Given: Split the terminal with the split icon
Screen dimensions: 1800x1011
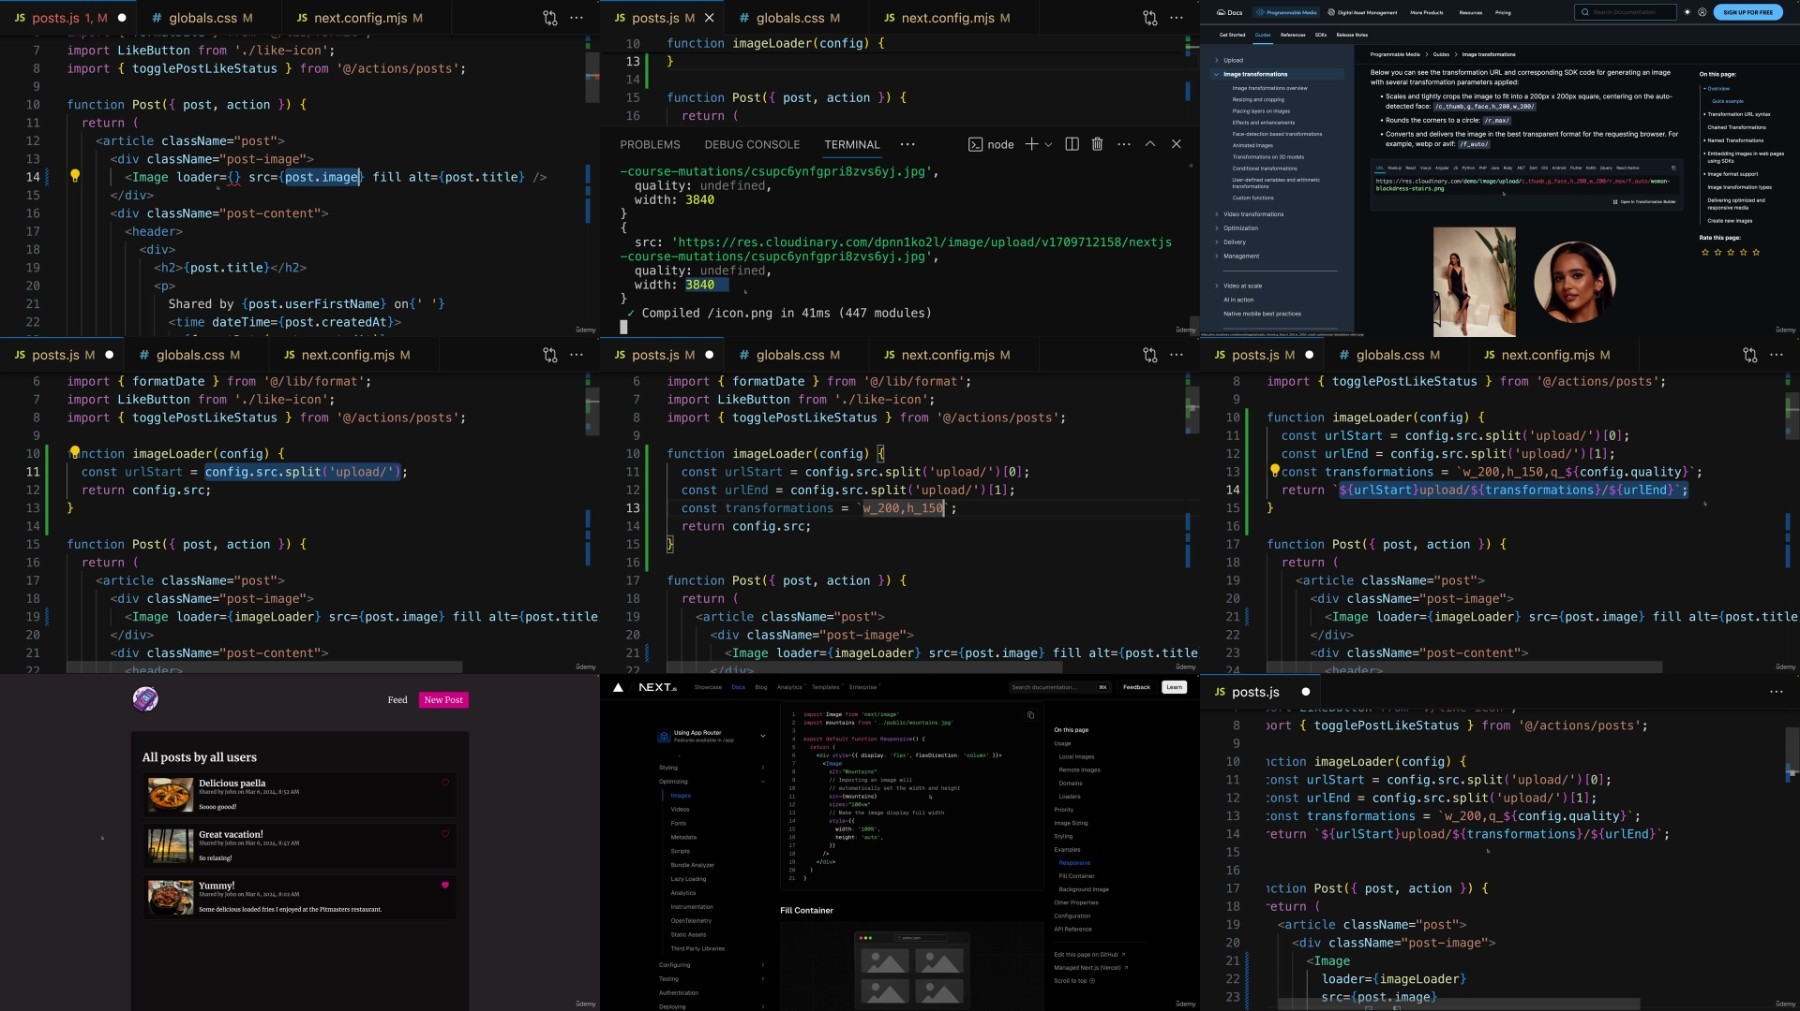Looking at the screenshot, I should 1072,144.
